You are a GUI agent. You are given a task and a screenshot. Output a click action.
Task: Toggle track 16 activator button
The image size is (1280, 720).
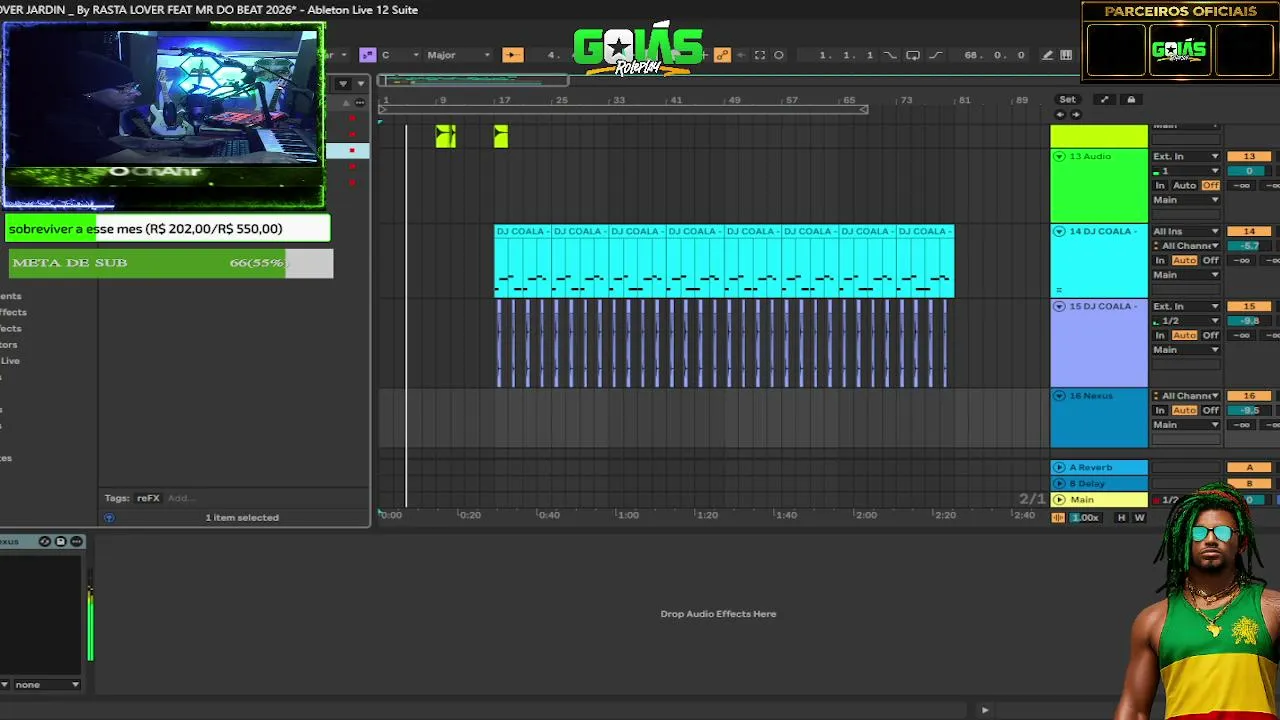[1249, 396]
